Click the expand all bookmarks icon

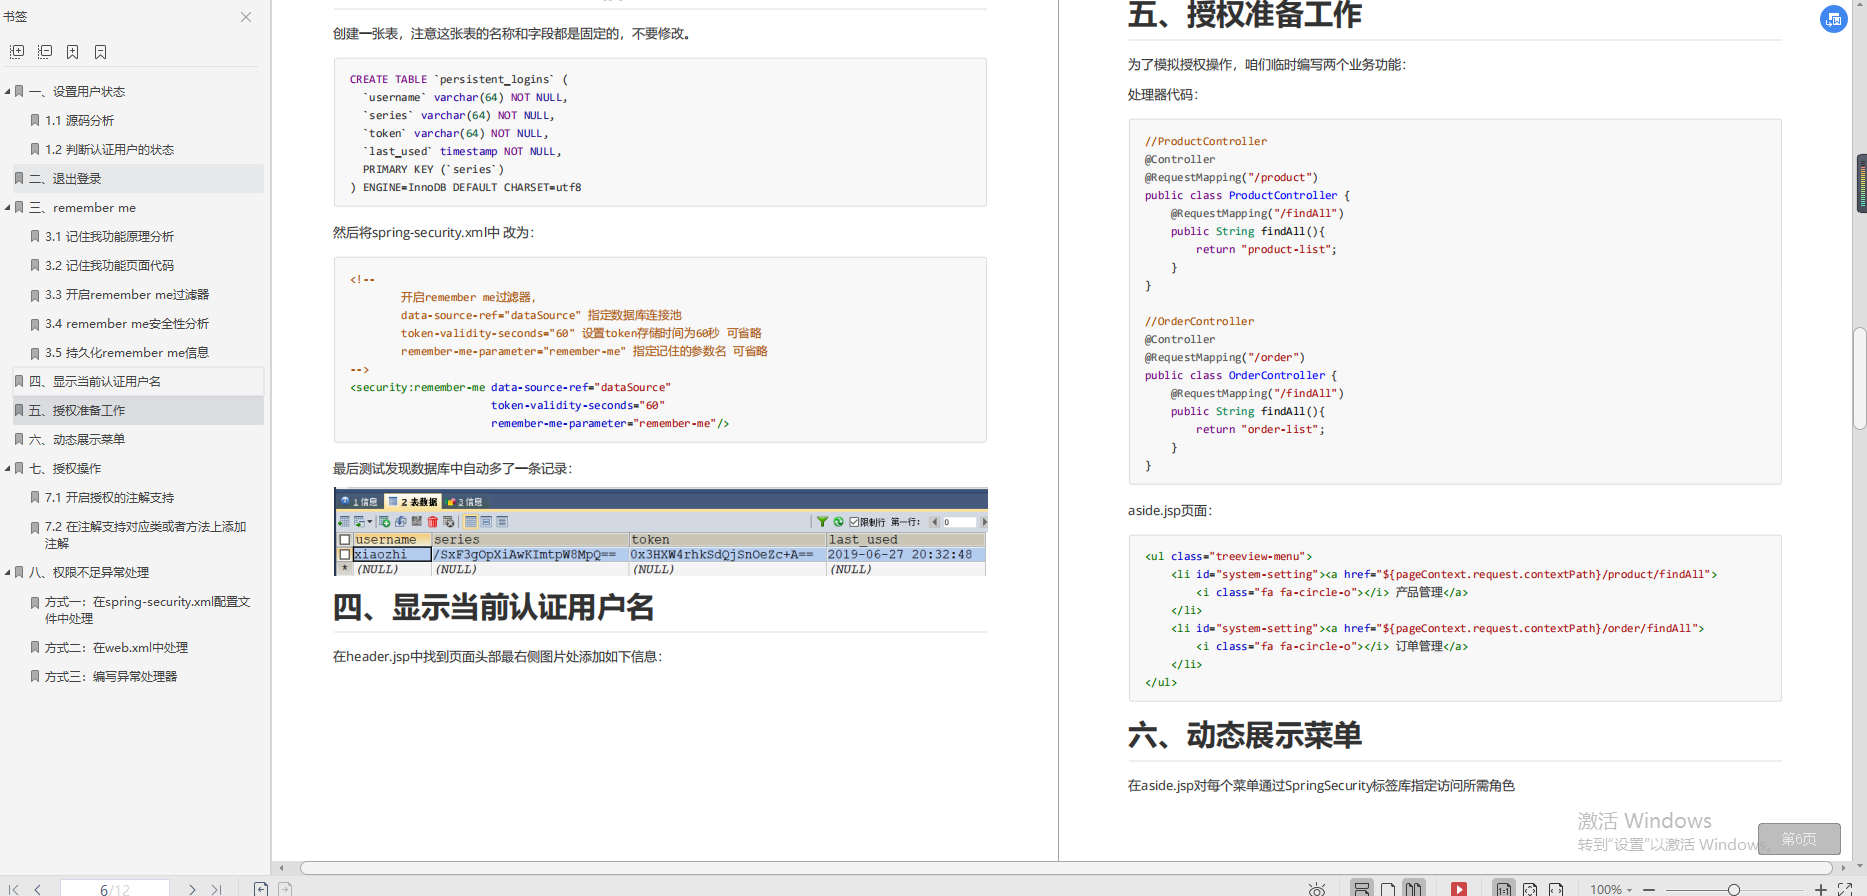pos(17,52)
